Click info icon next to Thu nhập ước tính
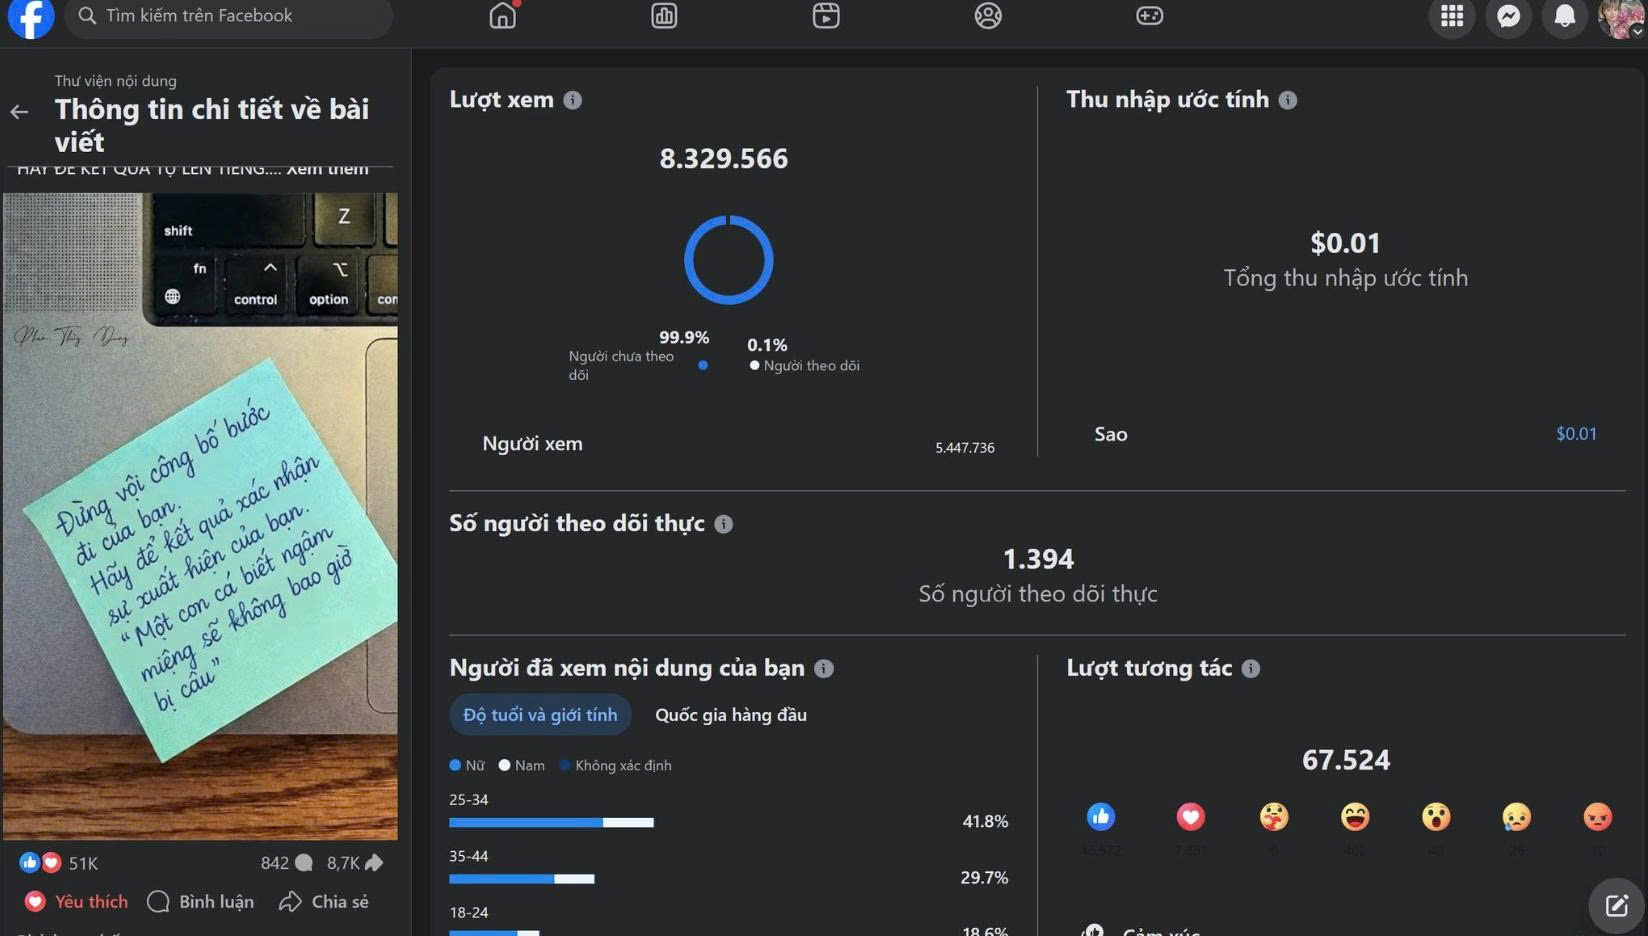This screenshot has width=1648, height=936. point(1288,100)
